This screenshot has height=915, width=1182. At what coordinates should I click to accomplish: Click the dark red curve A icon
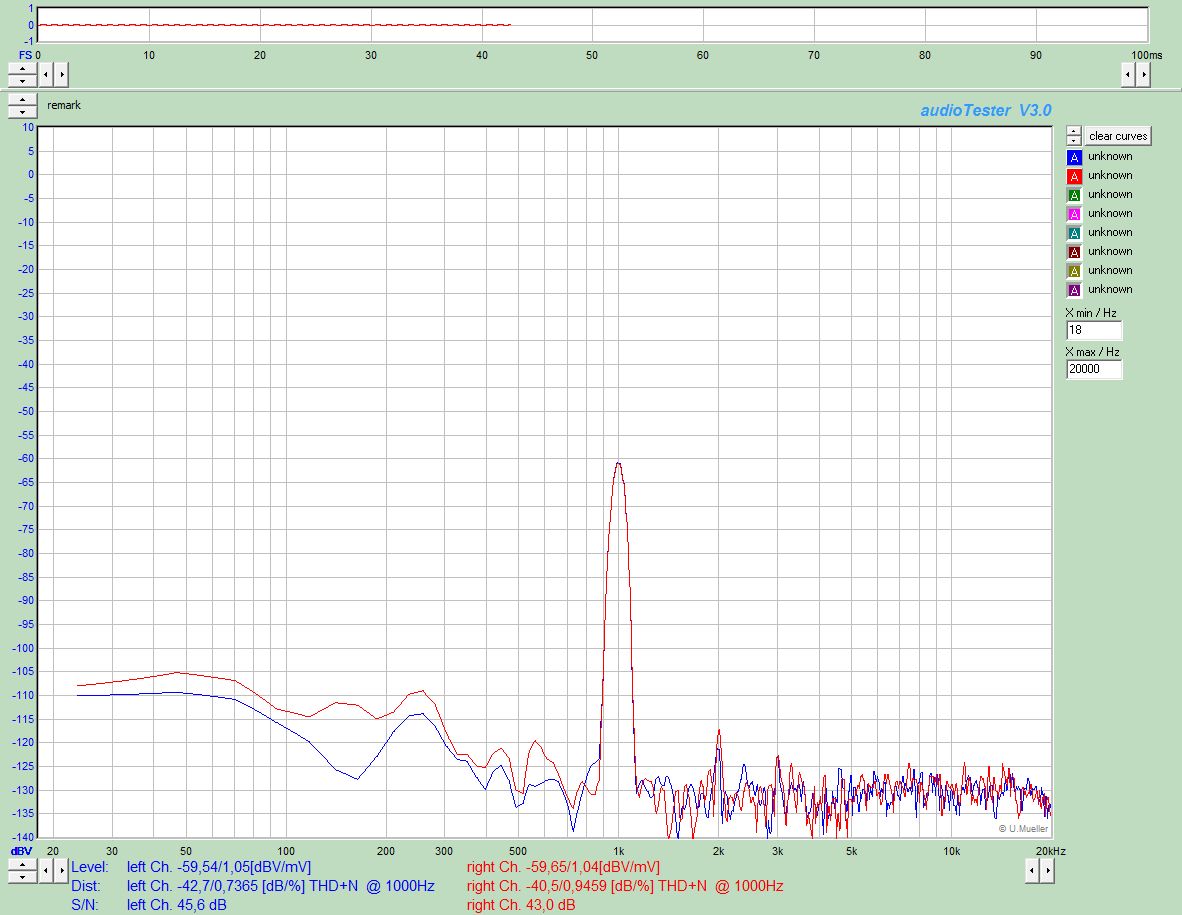coord(1074,252)
